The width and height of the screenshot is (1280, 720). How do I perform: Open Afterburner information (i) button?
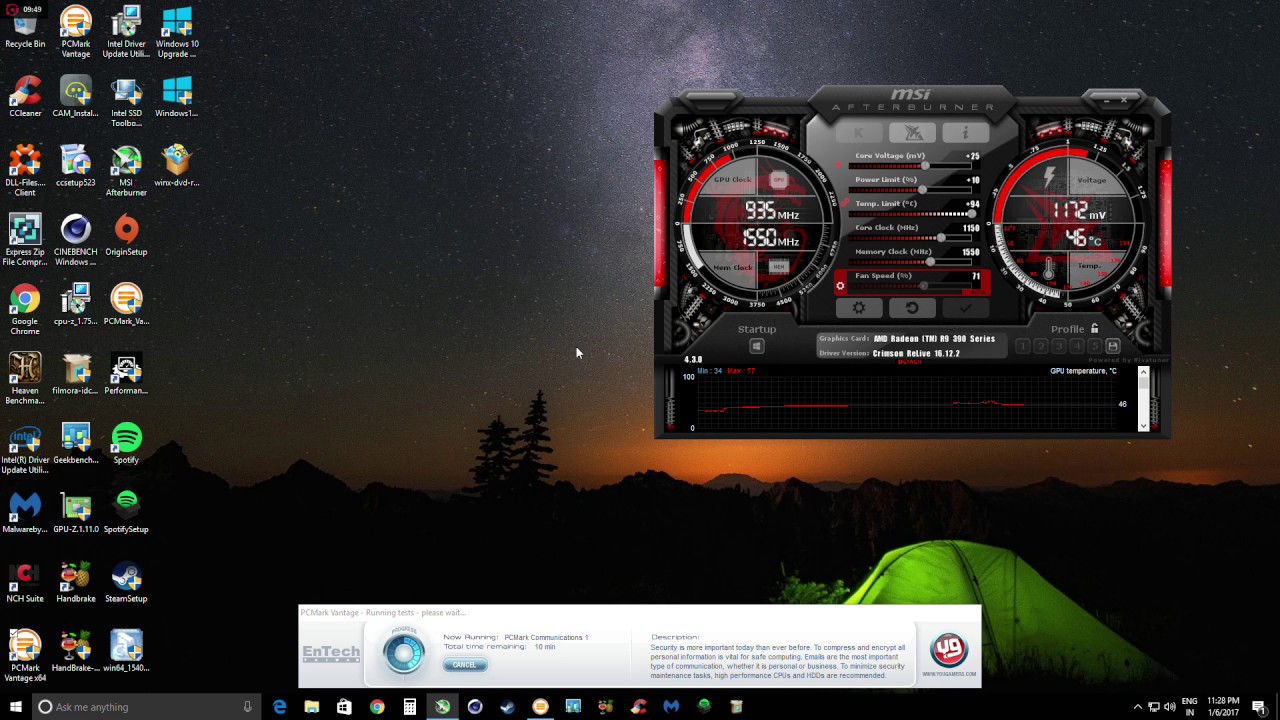click(x=965, y=133)
